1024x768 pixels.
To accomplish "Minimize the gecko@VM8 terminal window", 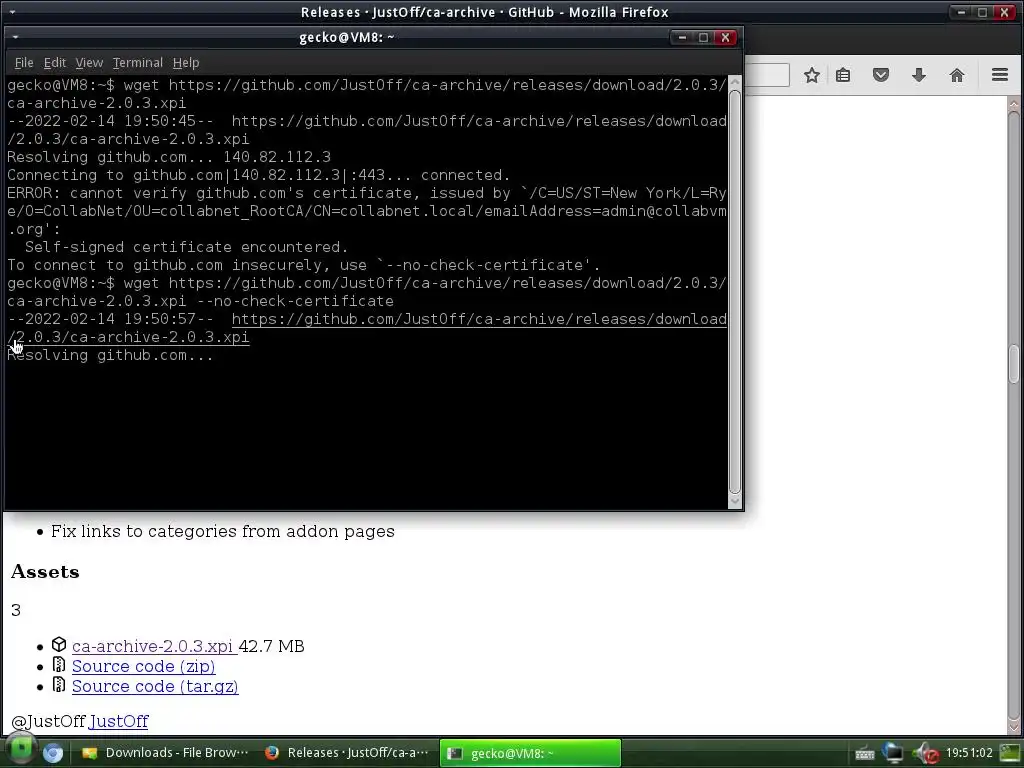I will pos(682,37).
